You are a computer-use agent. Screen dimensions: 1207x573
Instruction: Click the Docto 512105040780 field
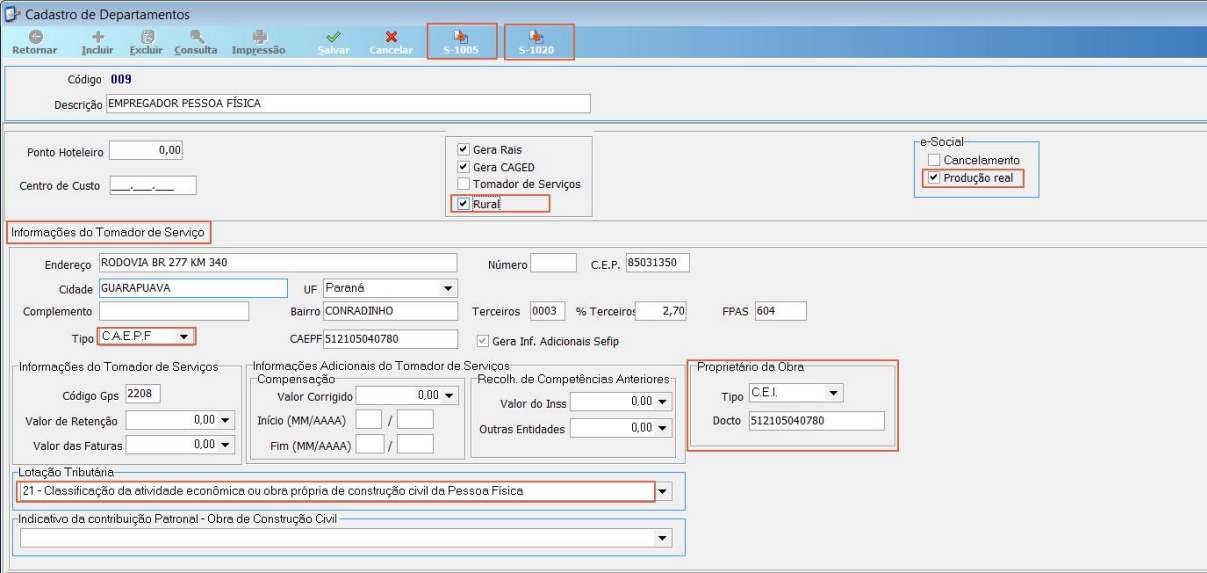pos(816,421)
